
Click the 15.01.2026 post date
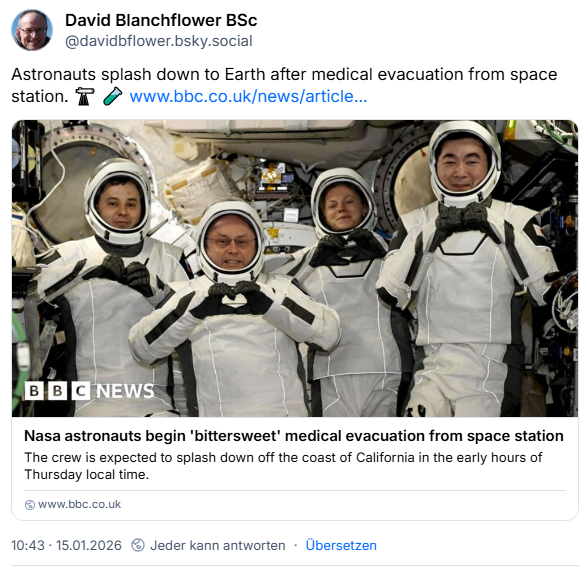point(89,545)
